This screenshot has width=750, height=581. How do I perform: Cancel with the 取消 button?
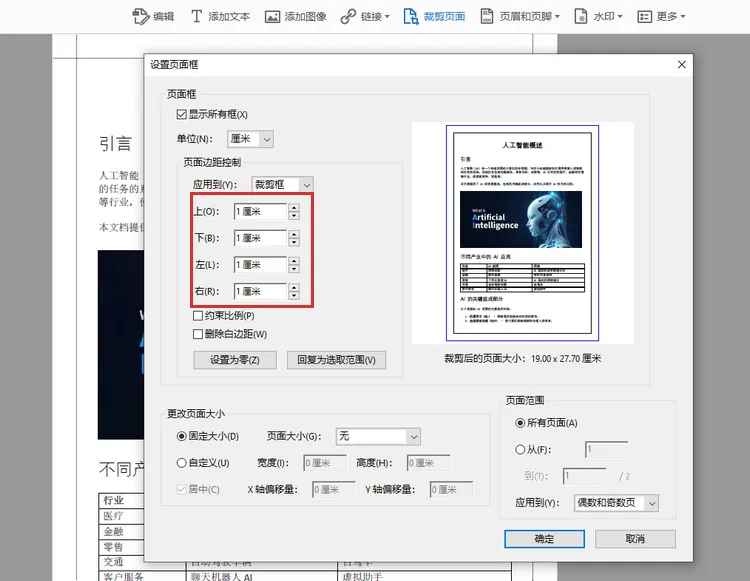(635, 539)
